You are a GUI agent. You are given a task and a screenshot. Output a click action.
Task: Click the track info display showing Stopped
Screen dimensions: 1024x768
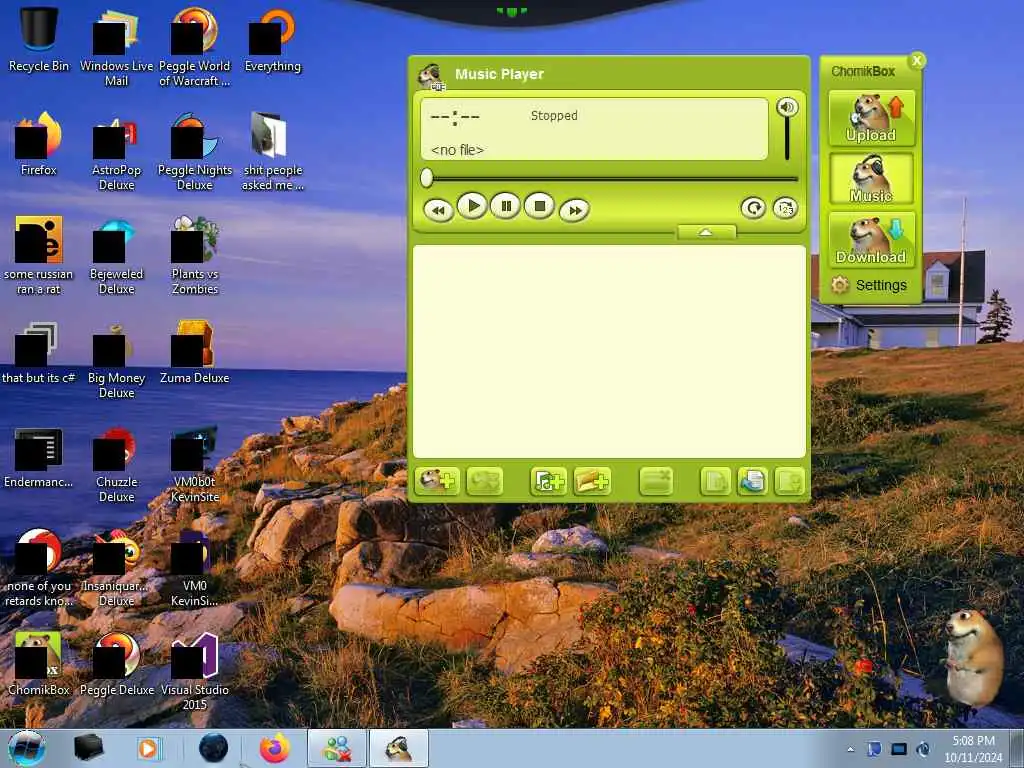(594, 129)
